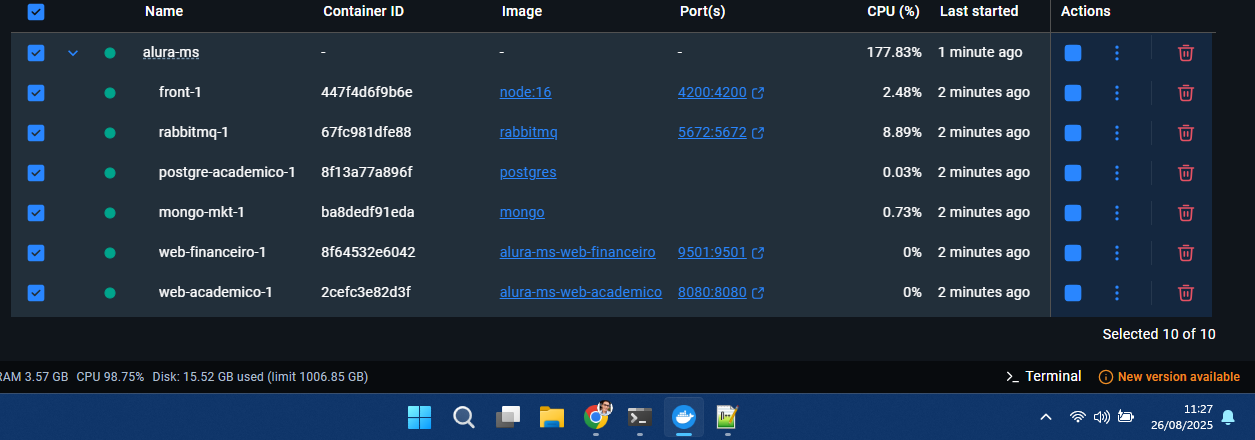Open the rabbitmq image link
Screen dimensions: 1255x440
[529, 133]
